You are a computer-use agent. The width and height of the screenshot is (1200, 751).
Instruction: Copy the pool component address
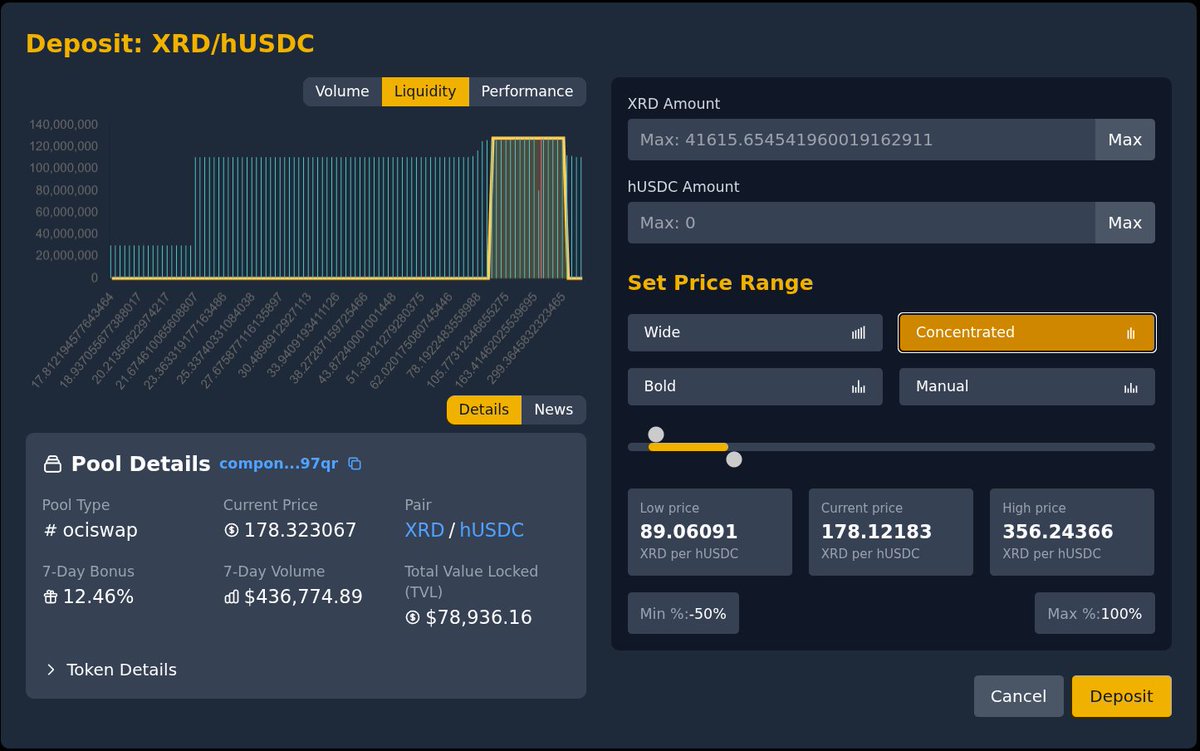[354, 464]
